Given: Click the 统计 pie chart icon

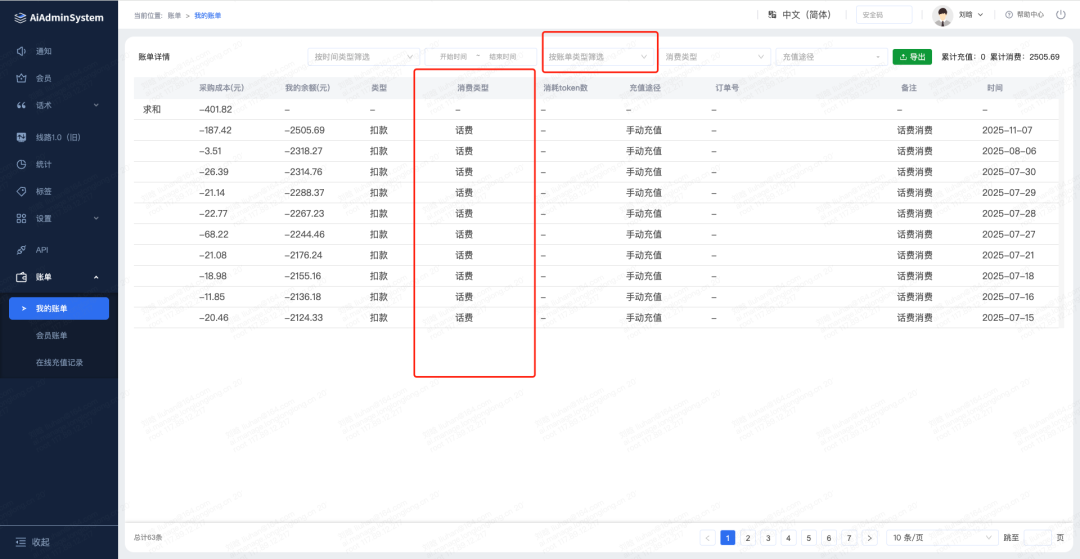Looking at the screenshot, I should click(22, 164).
